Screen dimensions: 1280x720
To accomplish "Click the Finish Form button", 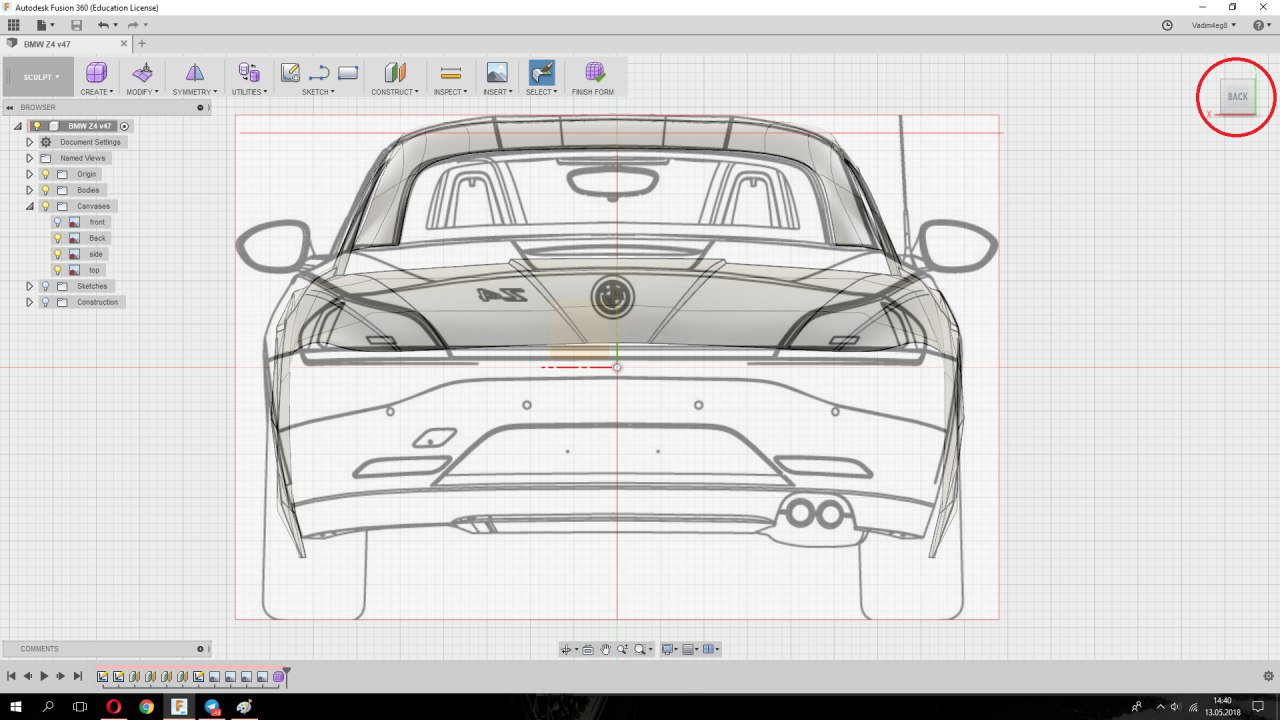I will pyautogui.click(x=594, y=77).
